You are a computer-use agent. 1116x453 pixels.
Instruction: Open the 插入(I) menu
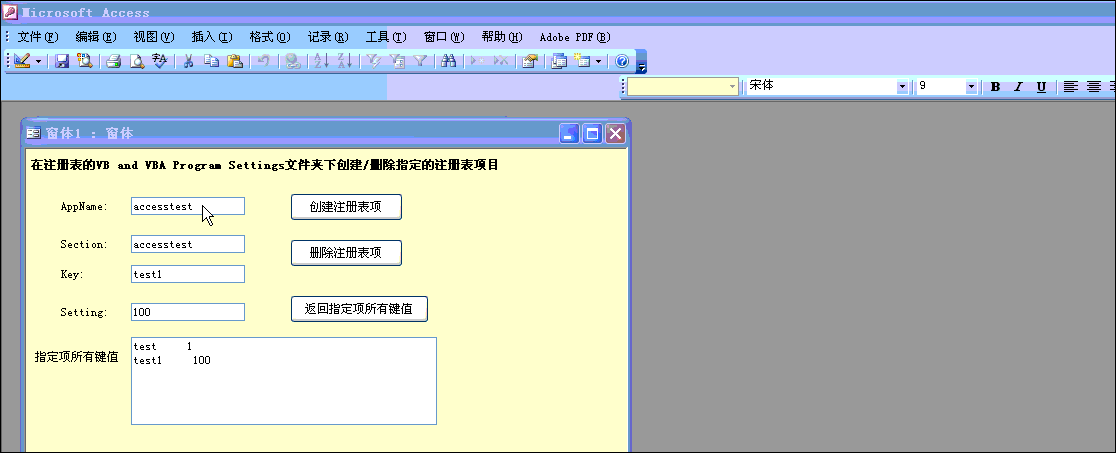tap(212, 37)
